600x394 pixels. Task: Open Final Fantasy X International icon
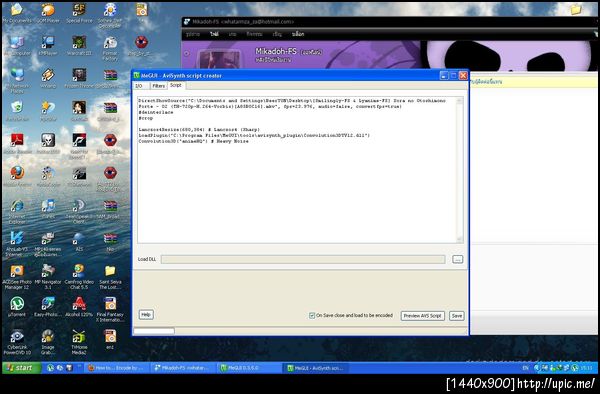110,304
